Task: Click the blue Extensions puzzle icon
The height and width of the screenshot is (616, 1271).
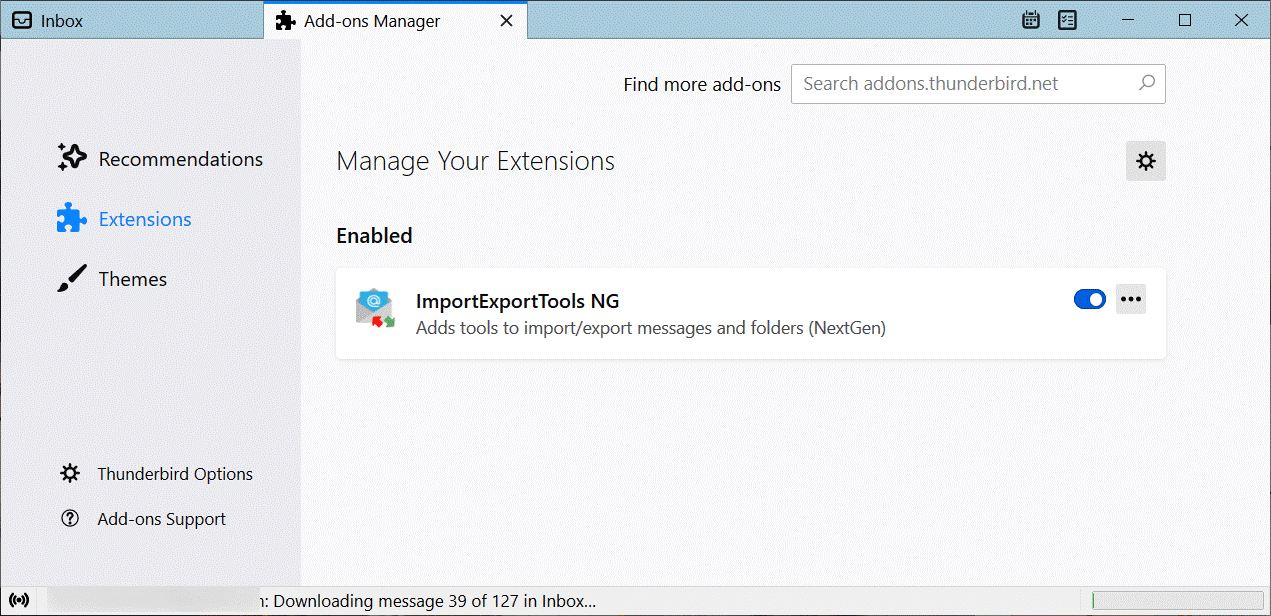Action: pyautogui.click(x=71, y=218)
